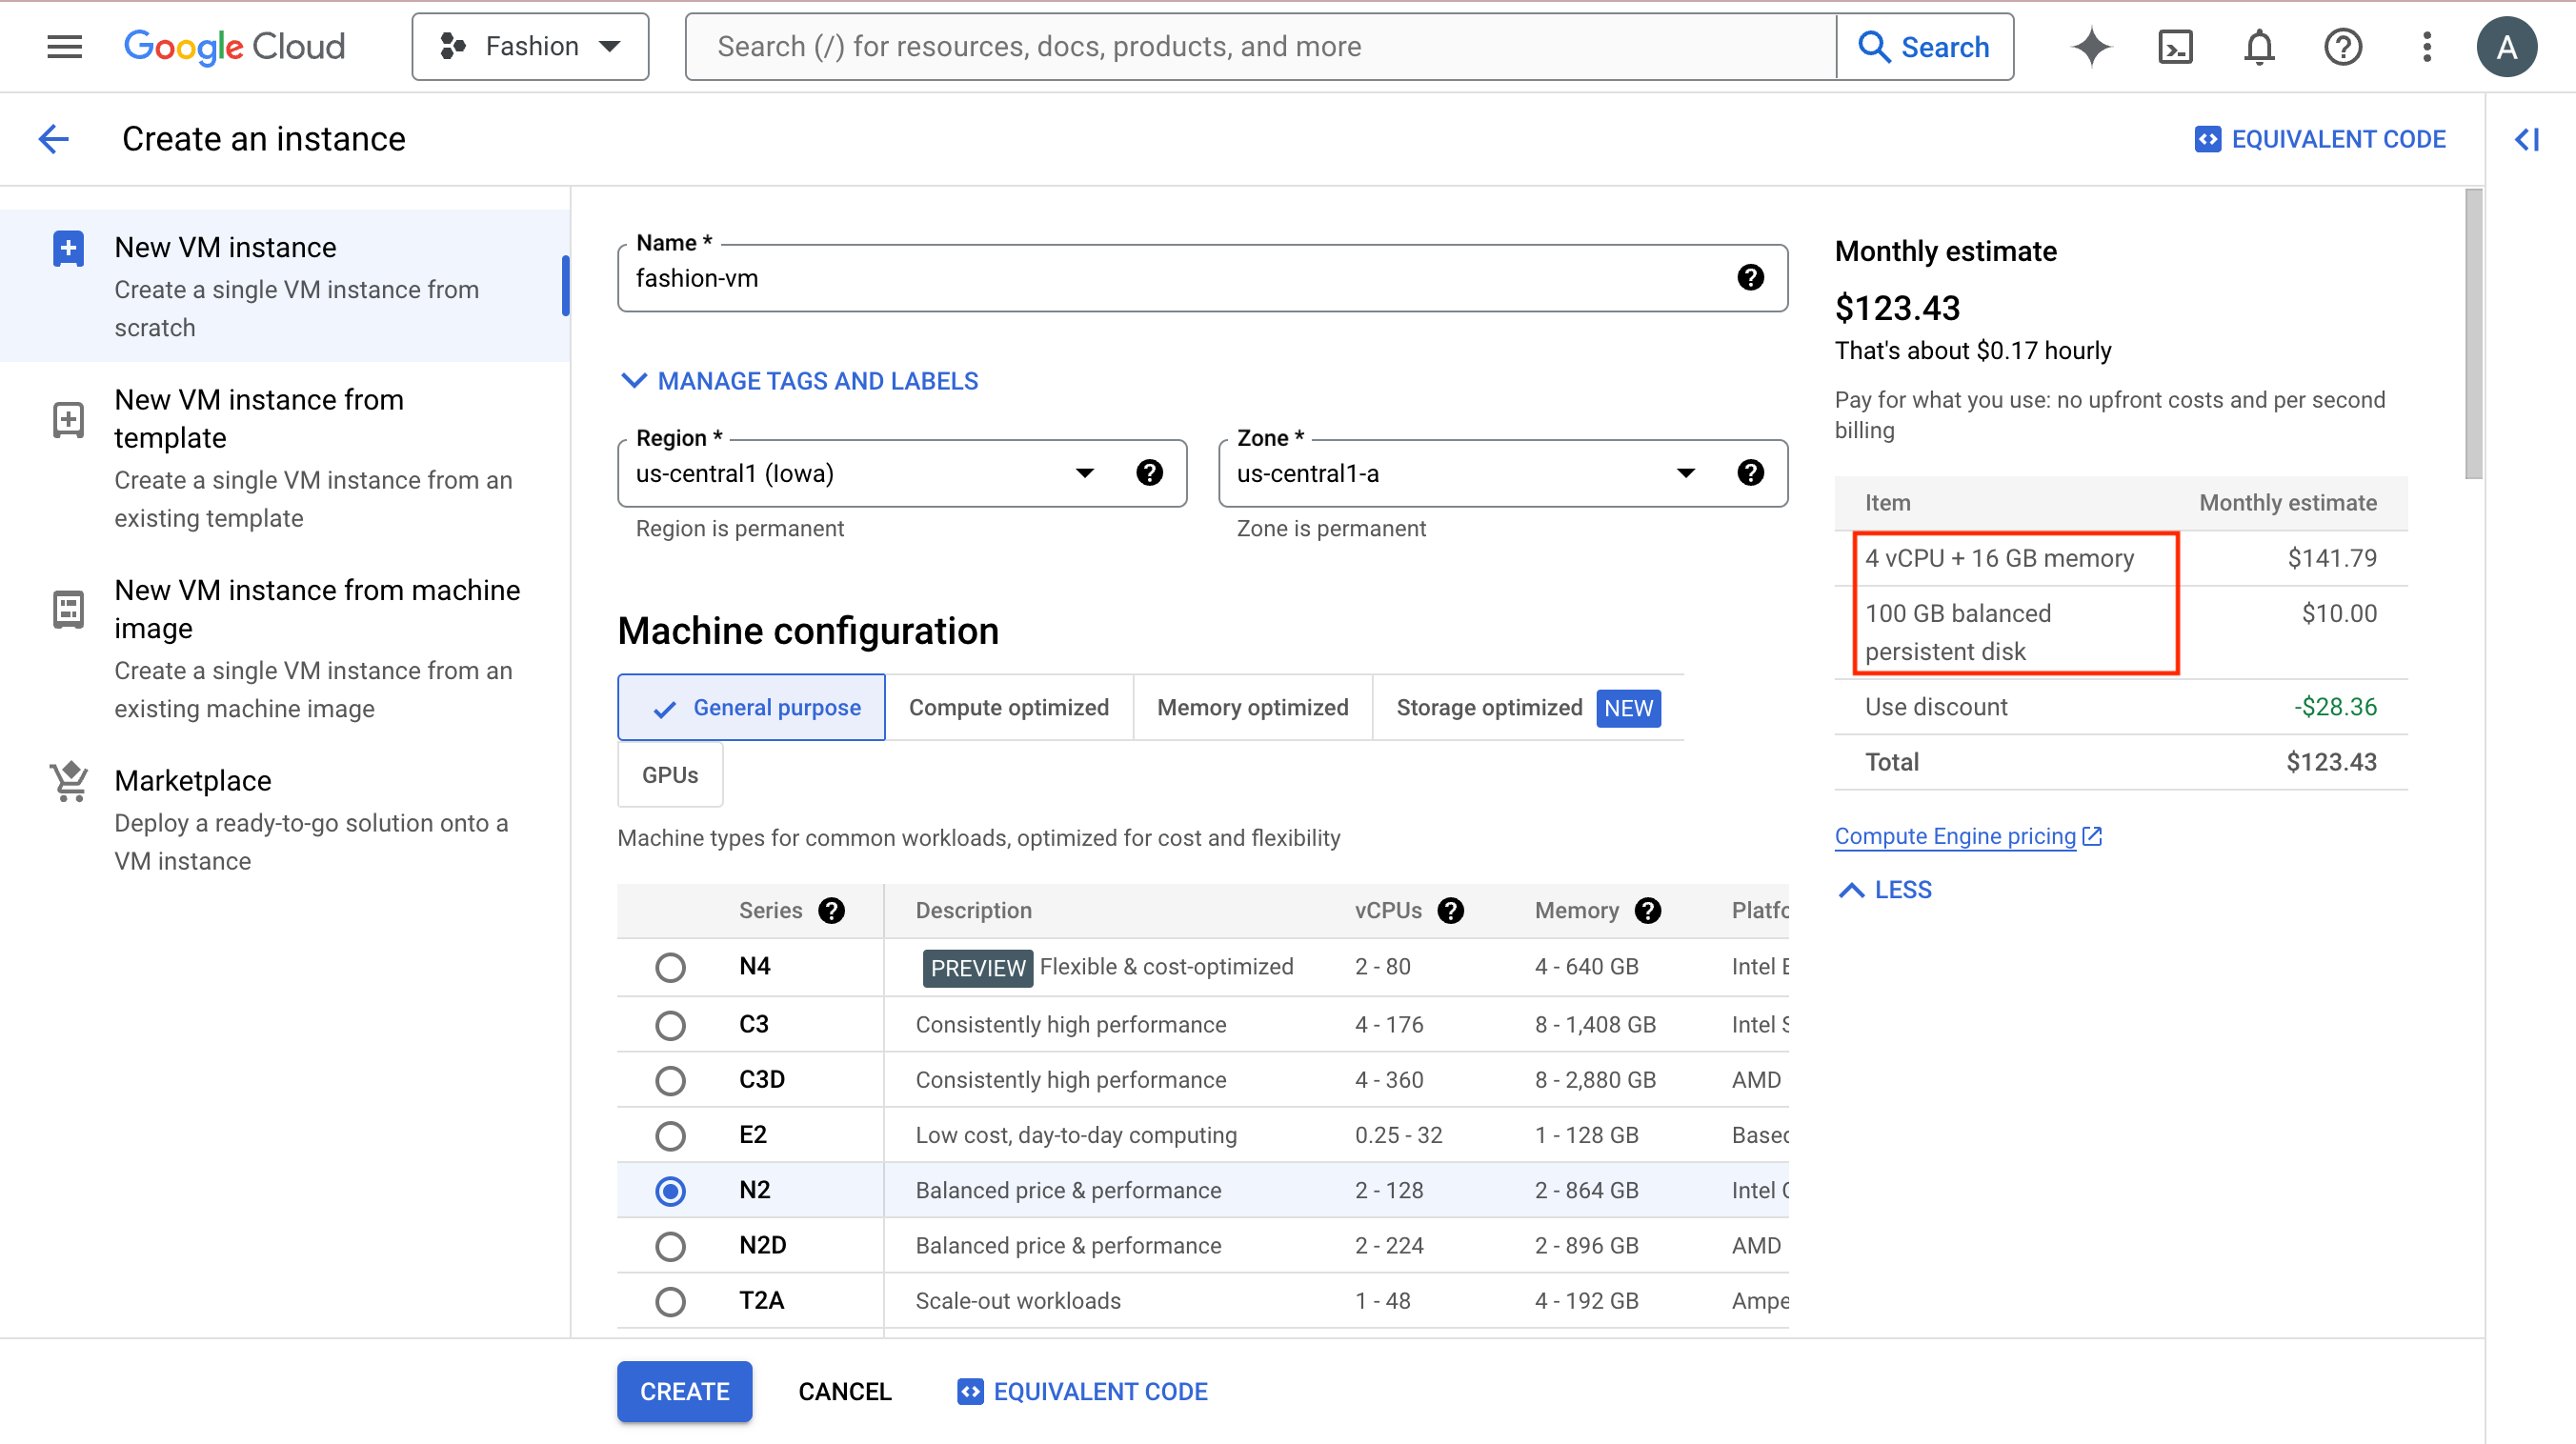Choose the T2A series radio button

670,1301
